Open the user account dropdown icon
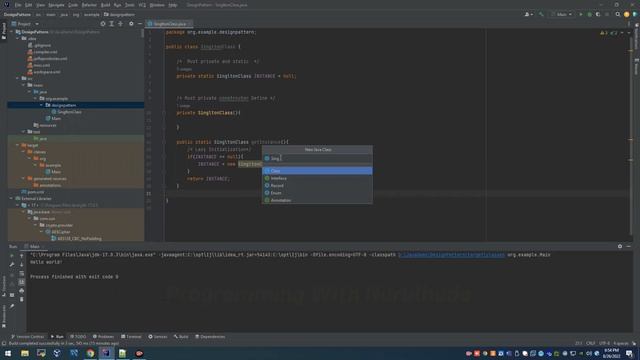This screenshot has height=360, width=640. point(528,14)
